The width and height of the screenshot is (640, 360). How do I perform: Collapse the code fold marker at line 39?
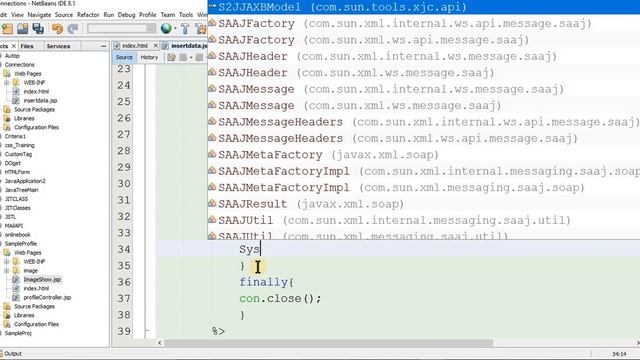[x=147, y=331]
